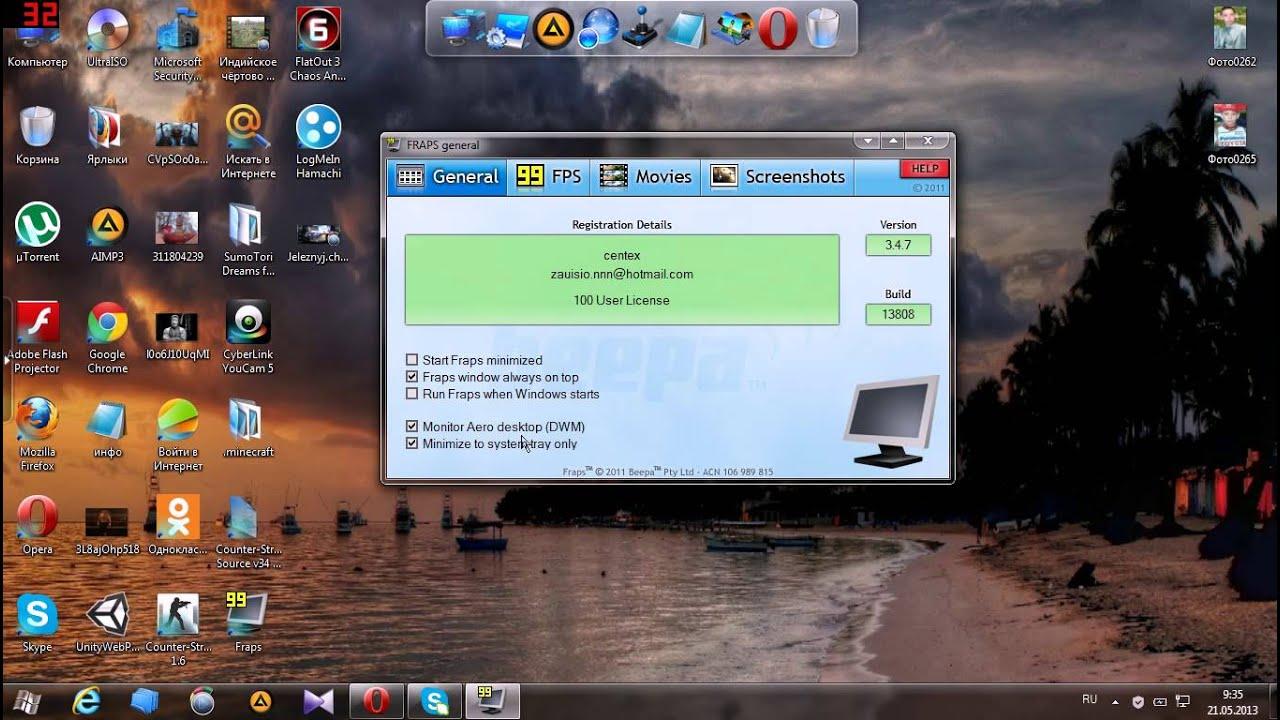Click the zauisio.nnn@hotmail.com registration email
The height and width of the screenshot is (720, 1280).
coord(622,274)
